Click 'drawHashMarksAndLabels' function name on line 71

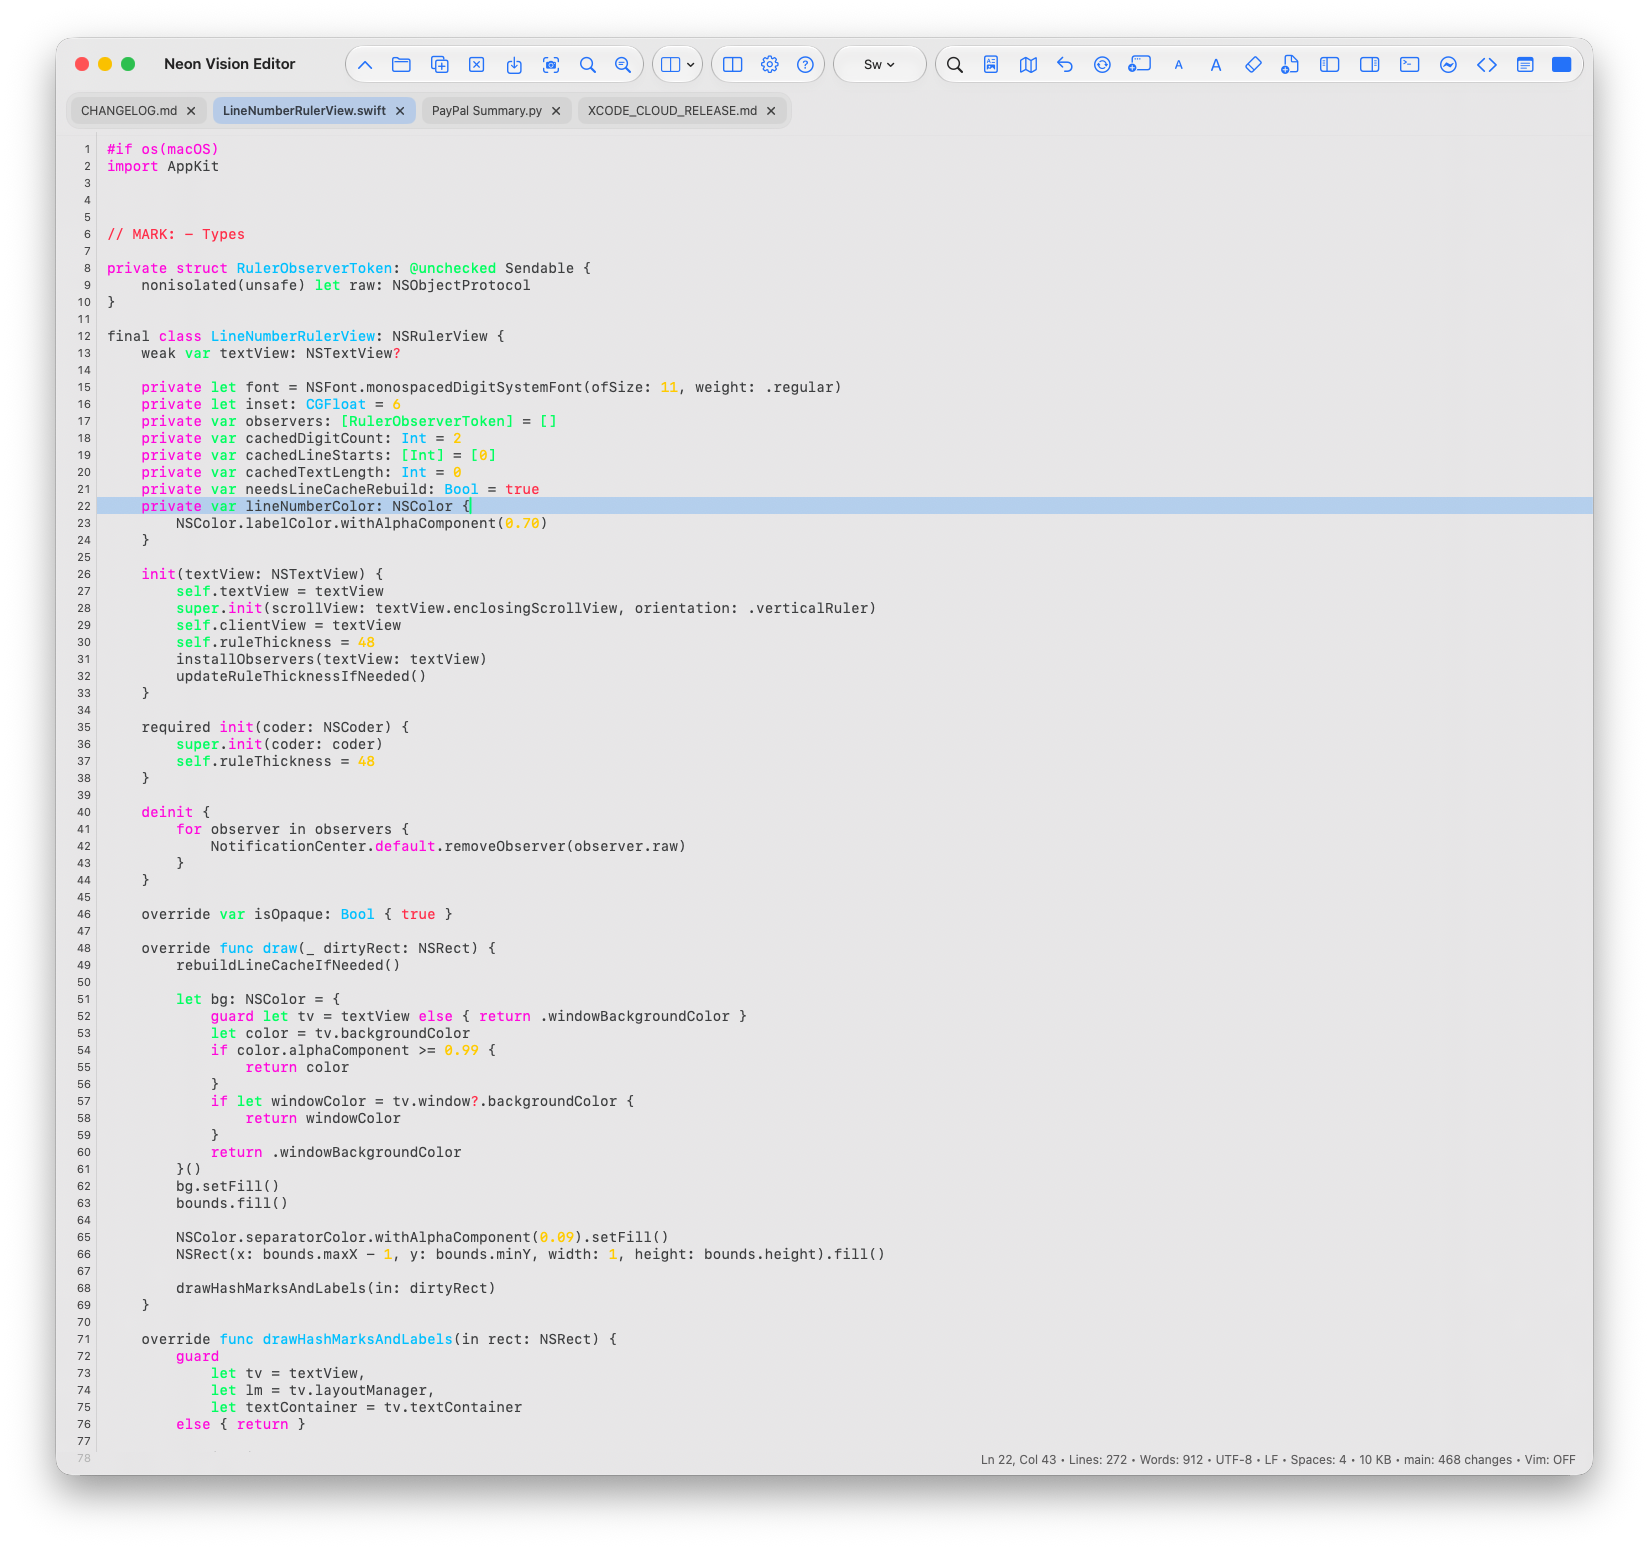pos(357,1339)
